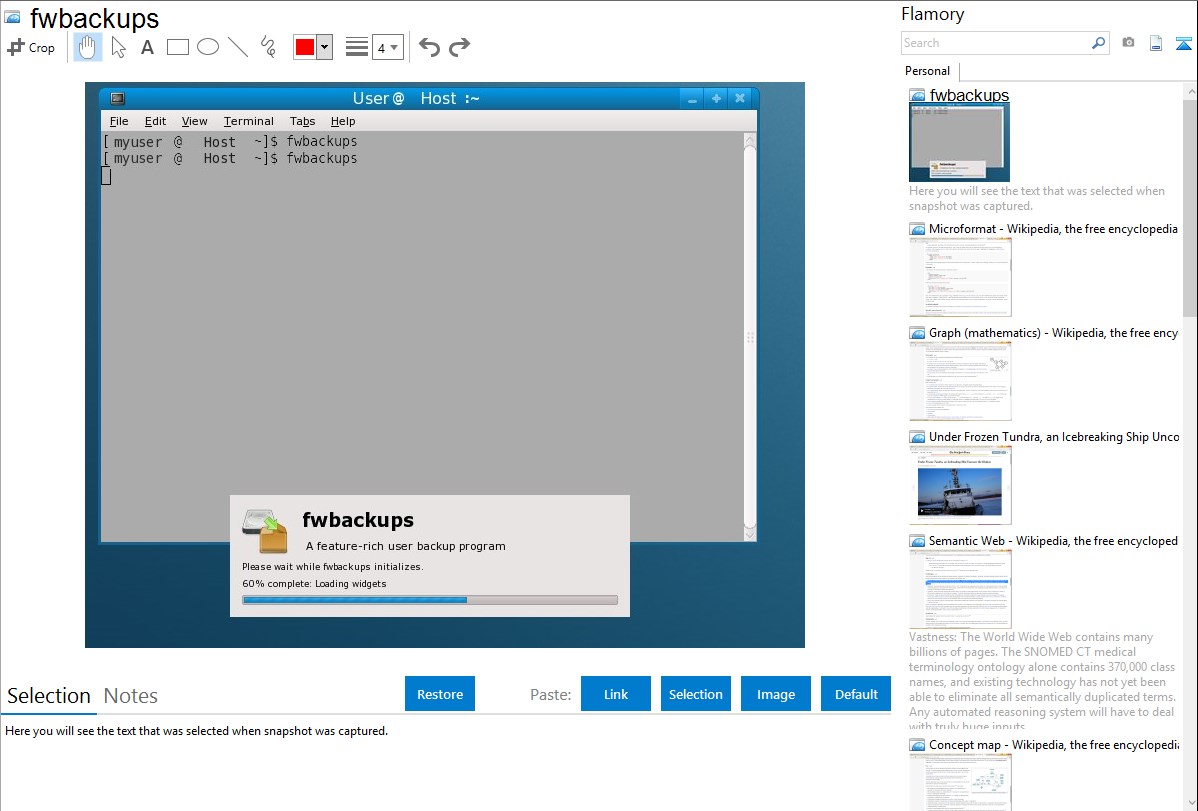Click the Flamory search field
Viewport: 1198px width, 811px height.
(996, 43)
